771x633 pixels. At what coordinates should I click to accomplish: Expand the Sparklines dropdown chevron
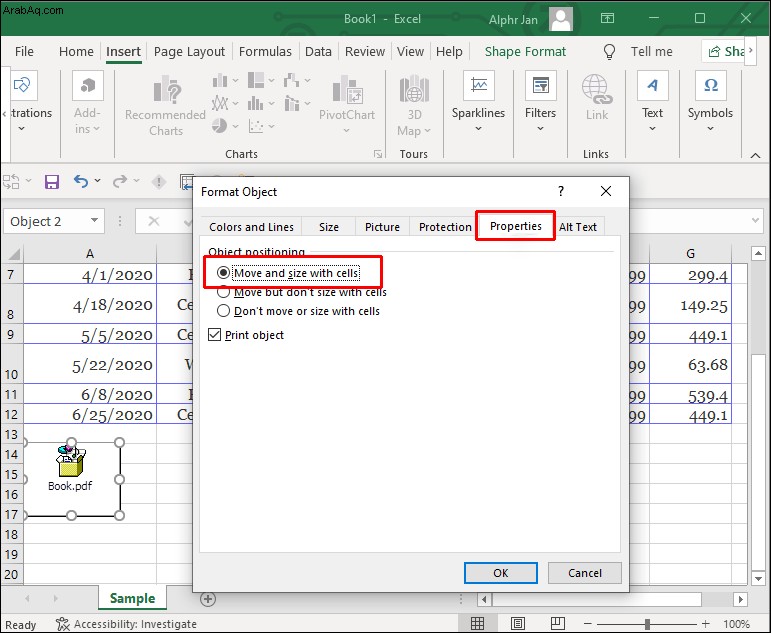[x=478, y=129]
